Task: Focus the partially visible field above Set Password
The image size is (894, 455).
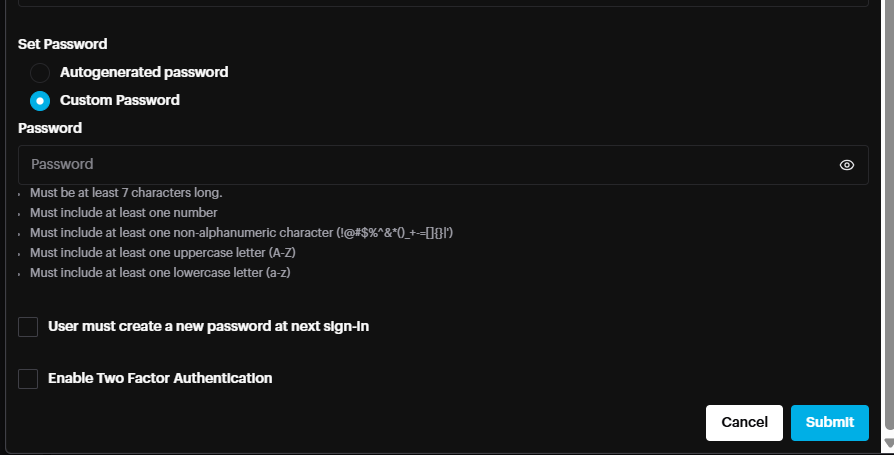Action: tap(440, 4)
